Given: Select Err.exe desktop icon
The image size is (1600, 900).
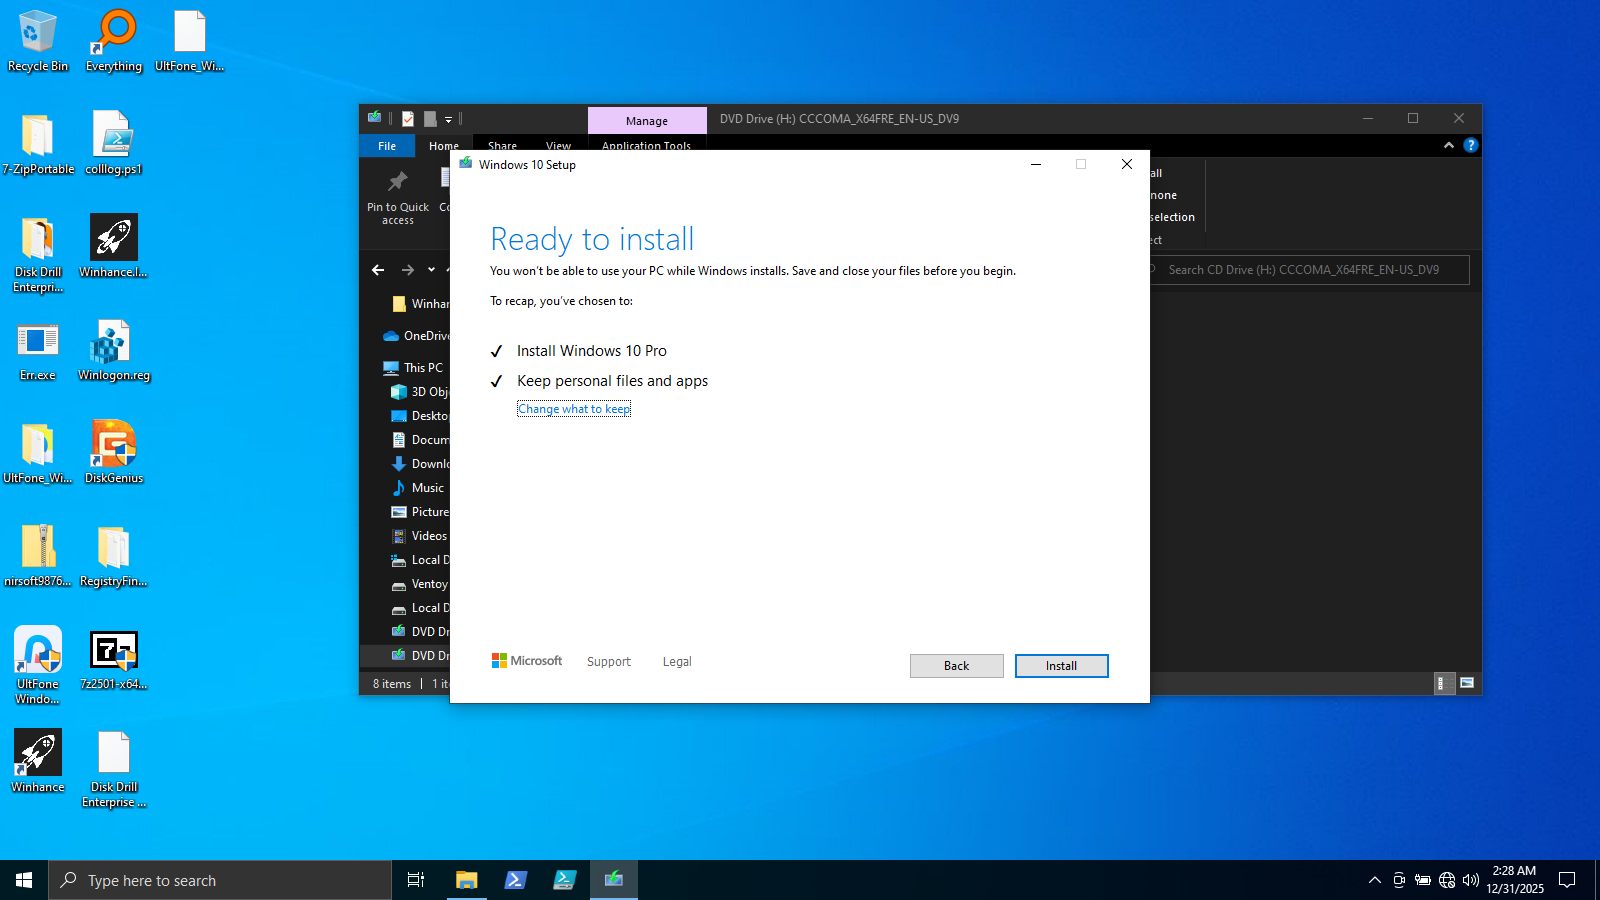Looking at the screenshot, I should click(x=38, y=351).
